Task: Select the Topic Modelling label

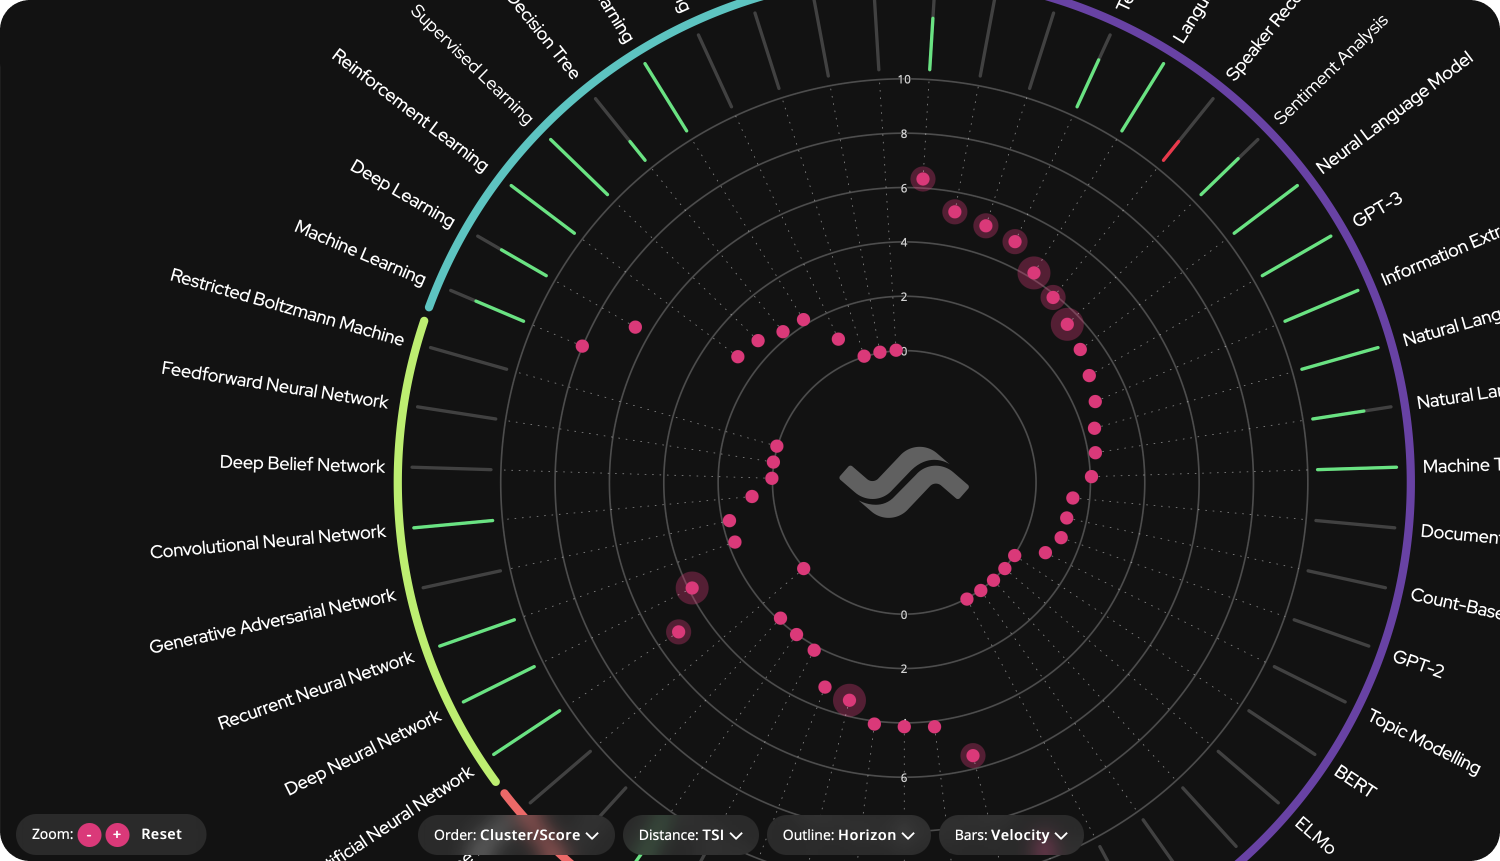Action: (x=1424, y=741)
